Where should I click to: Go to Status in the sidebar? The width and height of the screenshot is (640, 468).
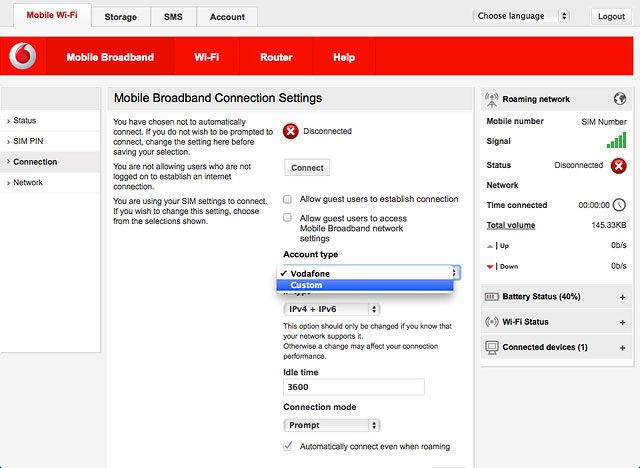[x=50, y=121]
